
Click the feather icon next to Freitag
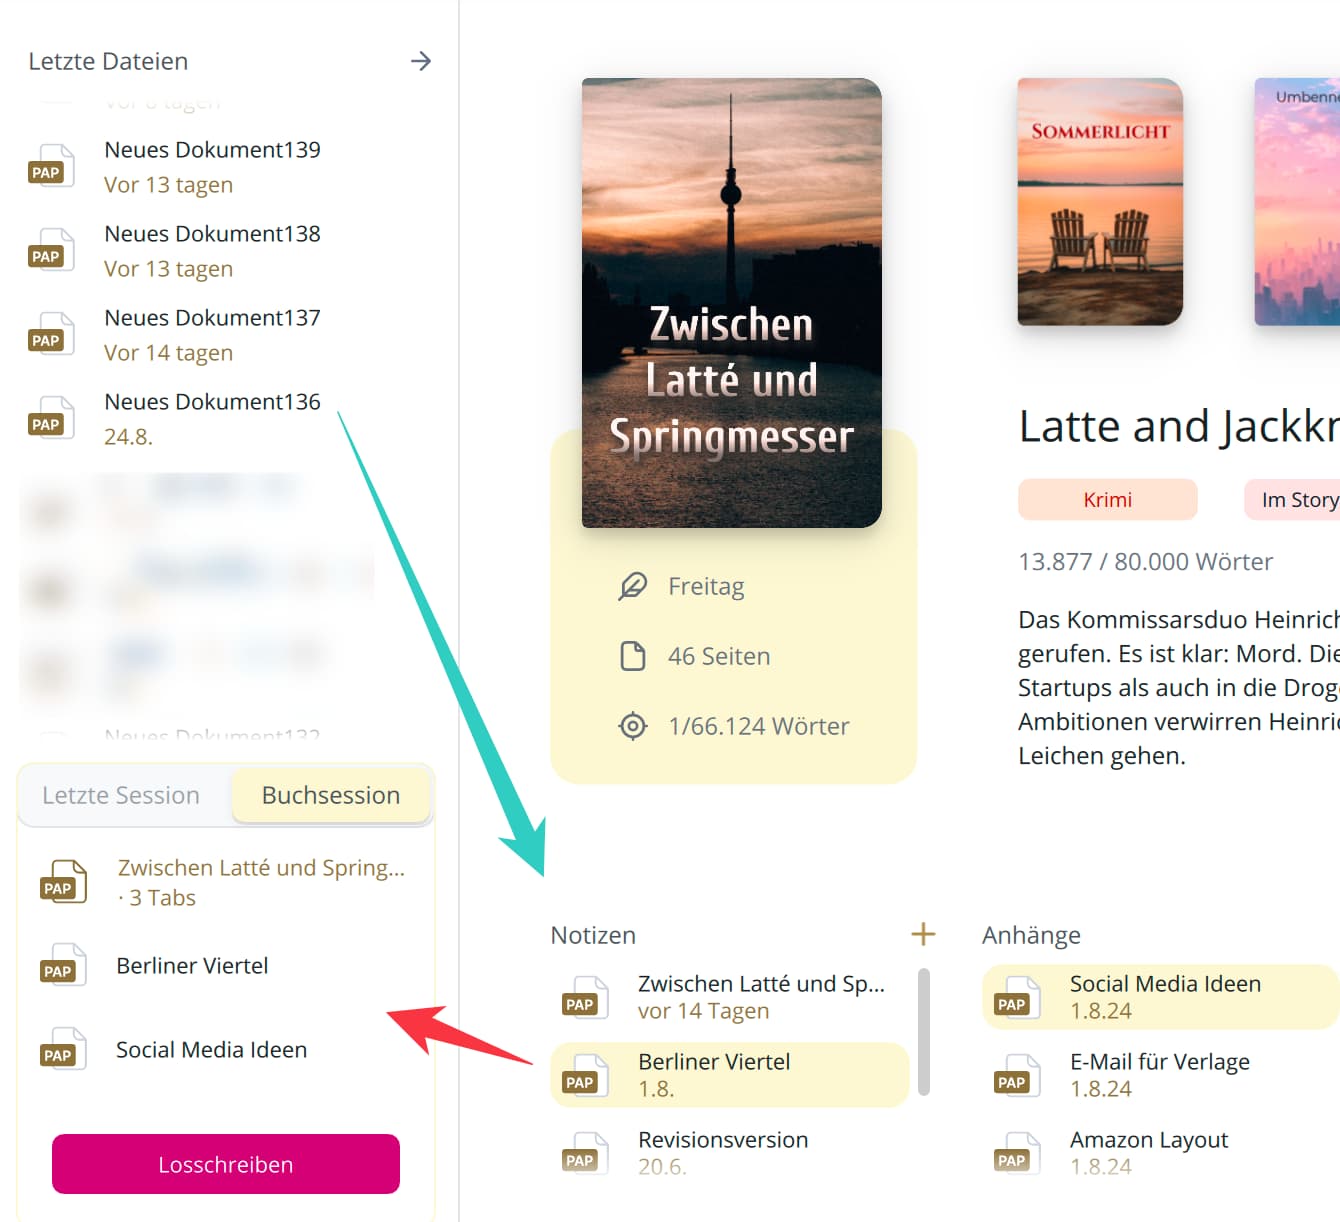point(633,586)
